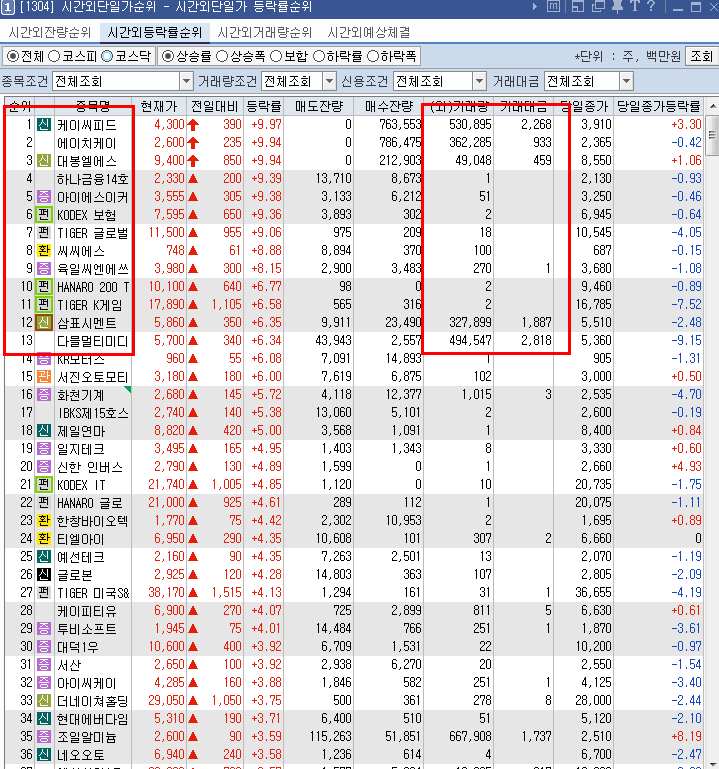The width and height of the screenshot is (719, 769).
Task: Open the 거래대금 dropdown arrow
Action: [x=626, y=81]
